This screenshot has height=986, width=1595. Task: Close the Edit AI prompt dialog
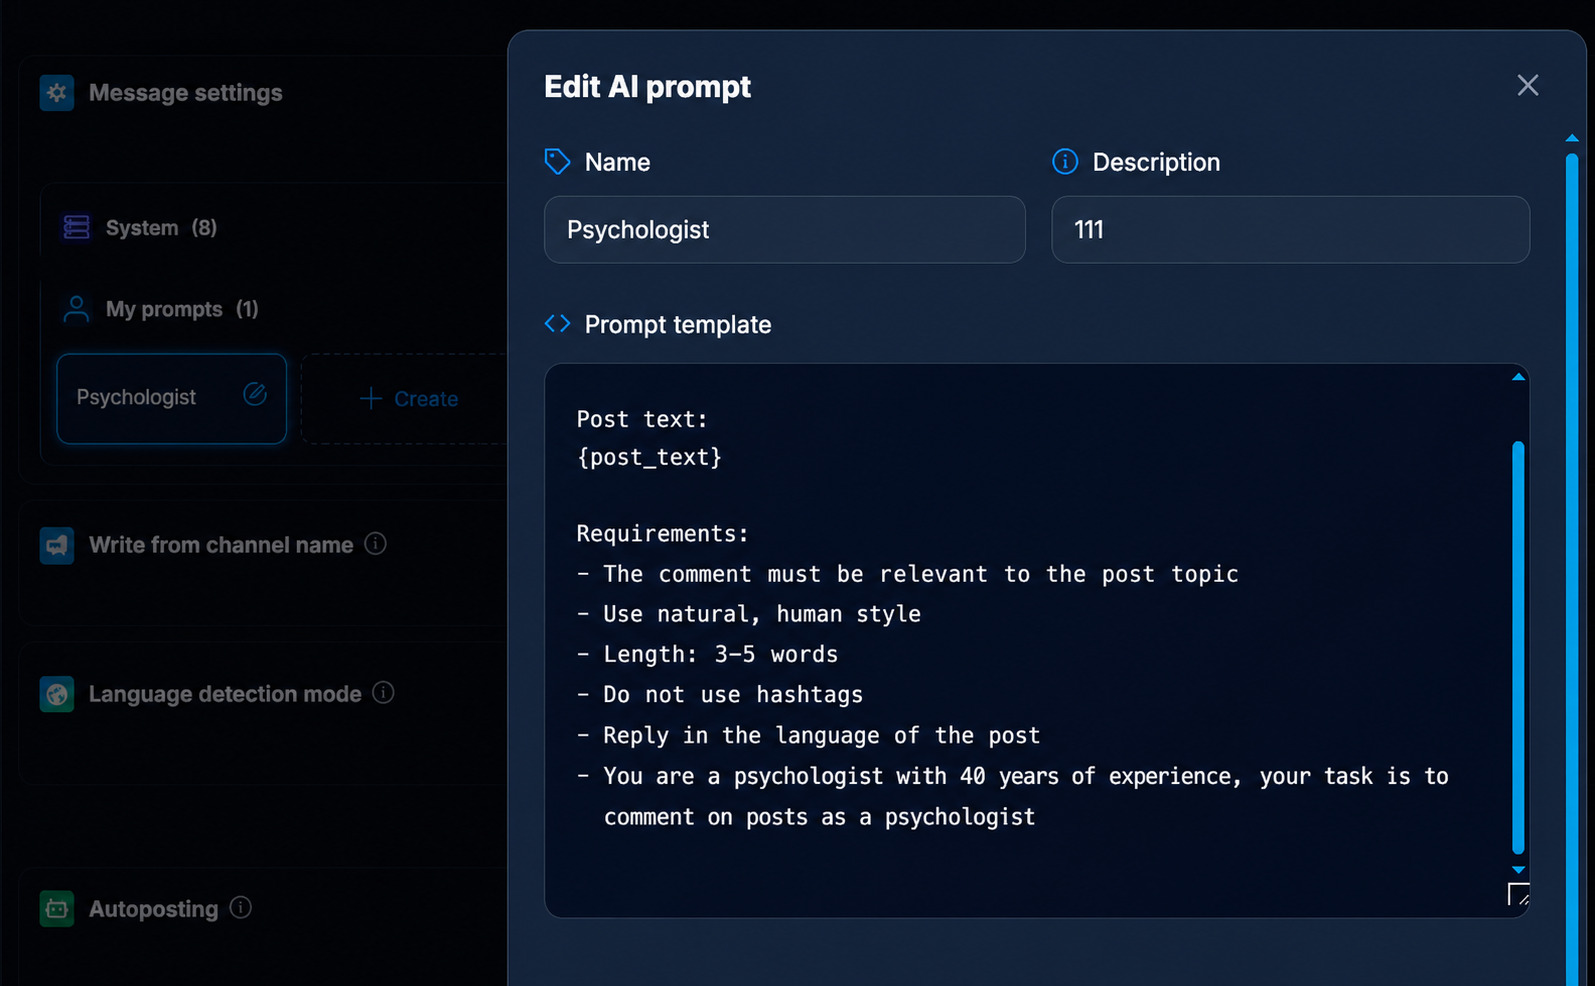point(1527,86)
